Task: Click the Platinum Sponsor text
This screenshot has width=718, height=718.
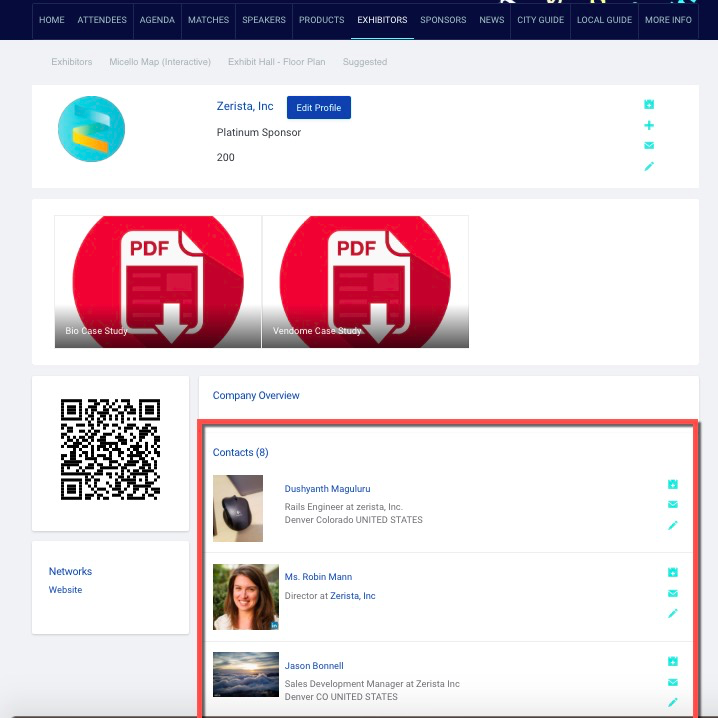Action: coord(259,132)
